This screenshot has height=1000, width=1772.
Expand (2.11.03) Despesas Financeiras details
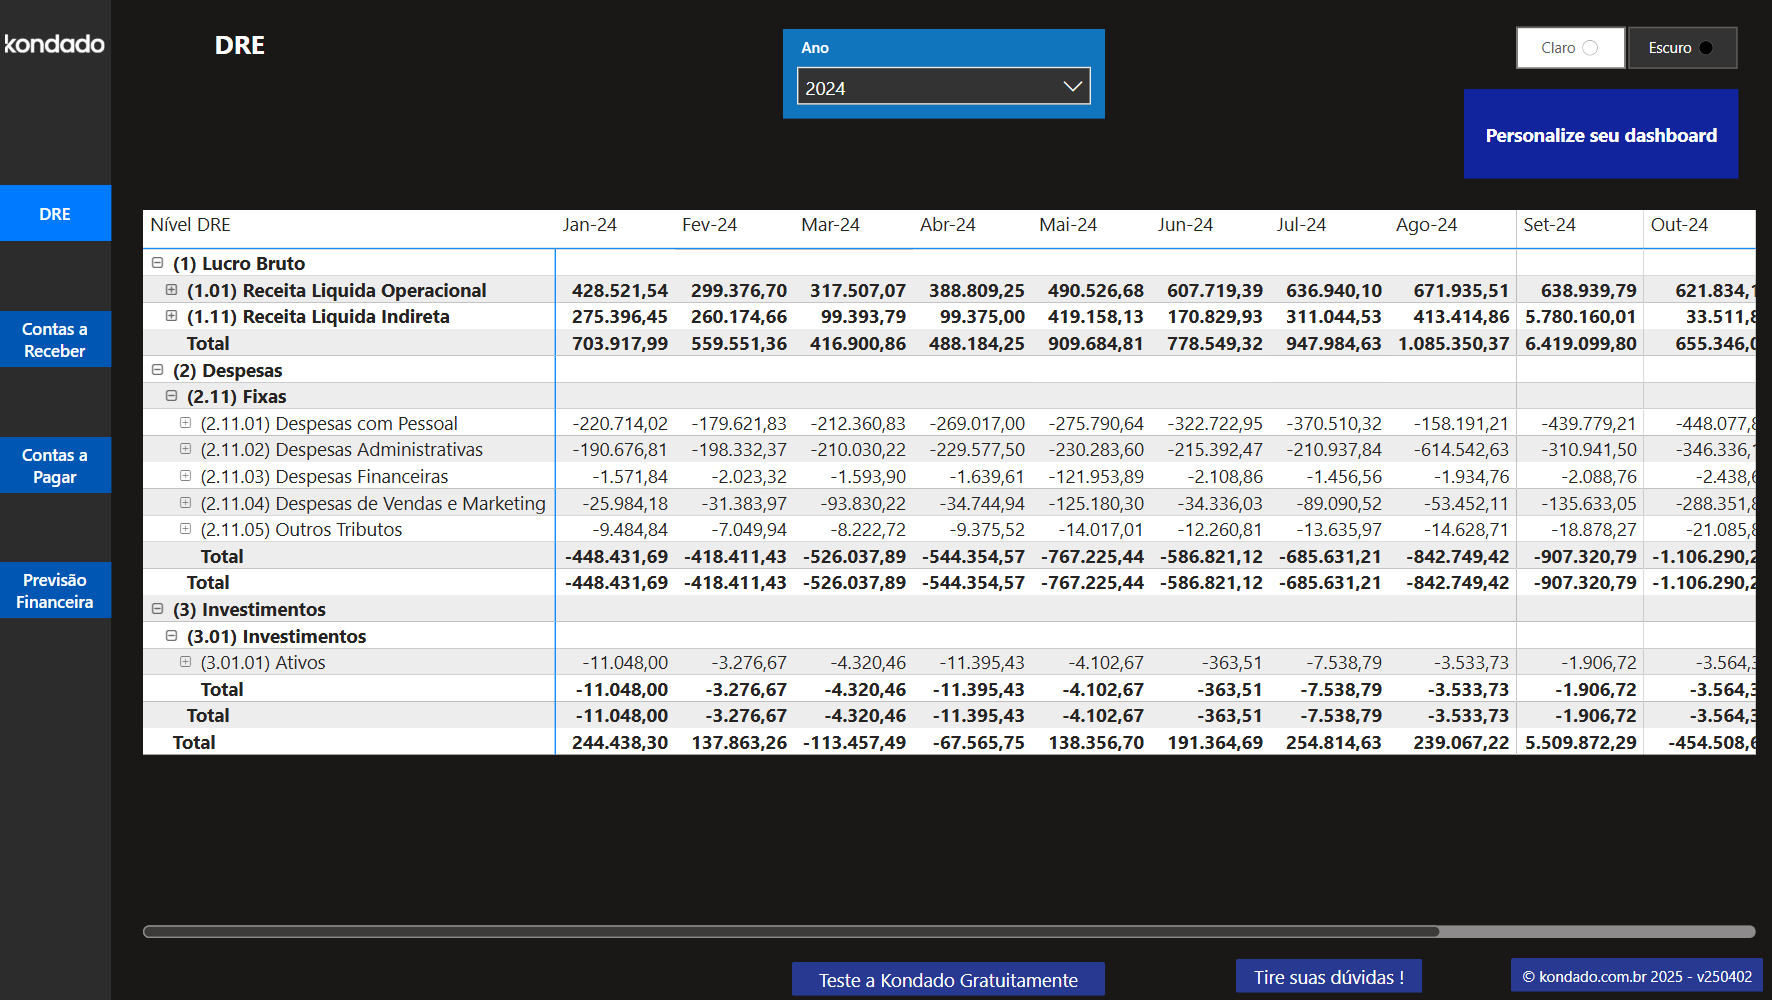click(x=185, y=476)
